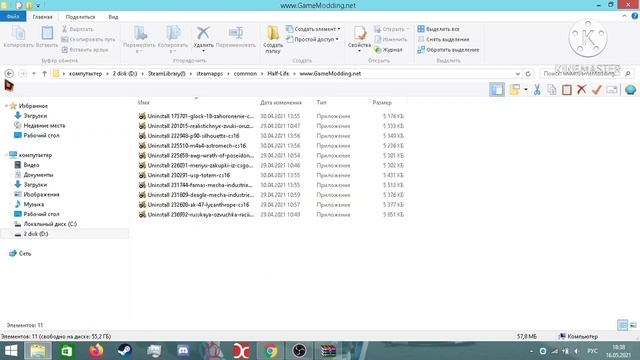Toggle the pane layout button in toolbar
640x360 pixels.
pyautogui.click(x=497, y=90)
